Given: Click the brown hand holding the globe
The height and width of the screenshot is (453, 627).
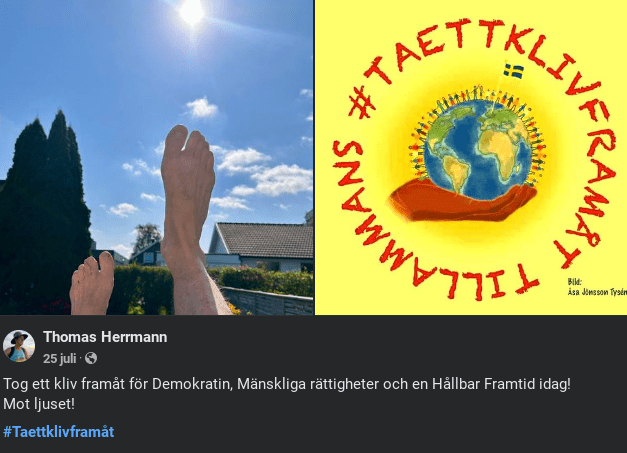Looking at the screenshot, I should tap(464, 202).
